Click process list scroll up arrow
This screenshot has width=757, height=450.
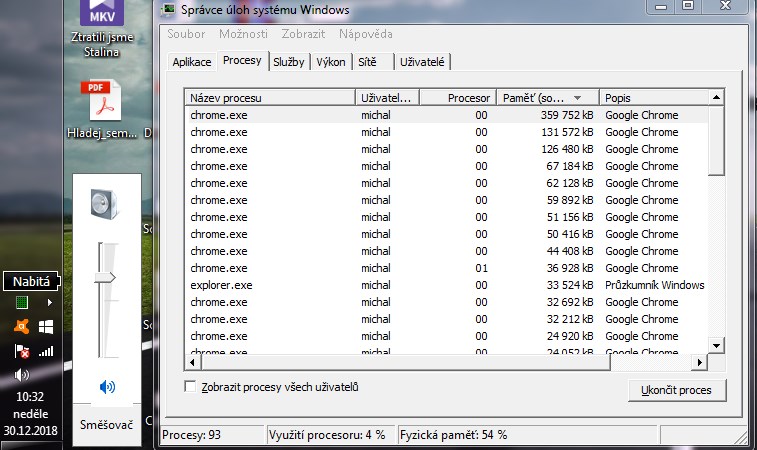click(x=716, y=98)
